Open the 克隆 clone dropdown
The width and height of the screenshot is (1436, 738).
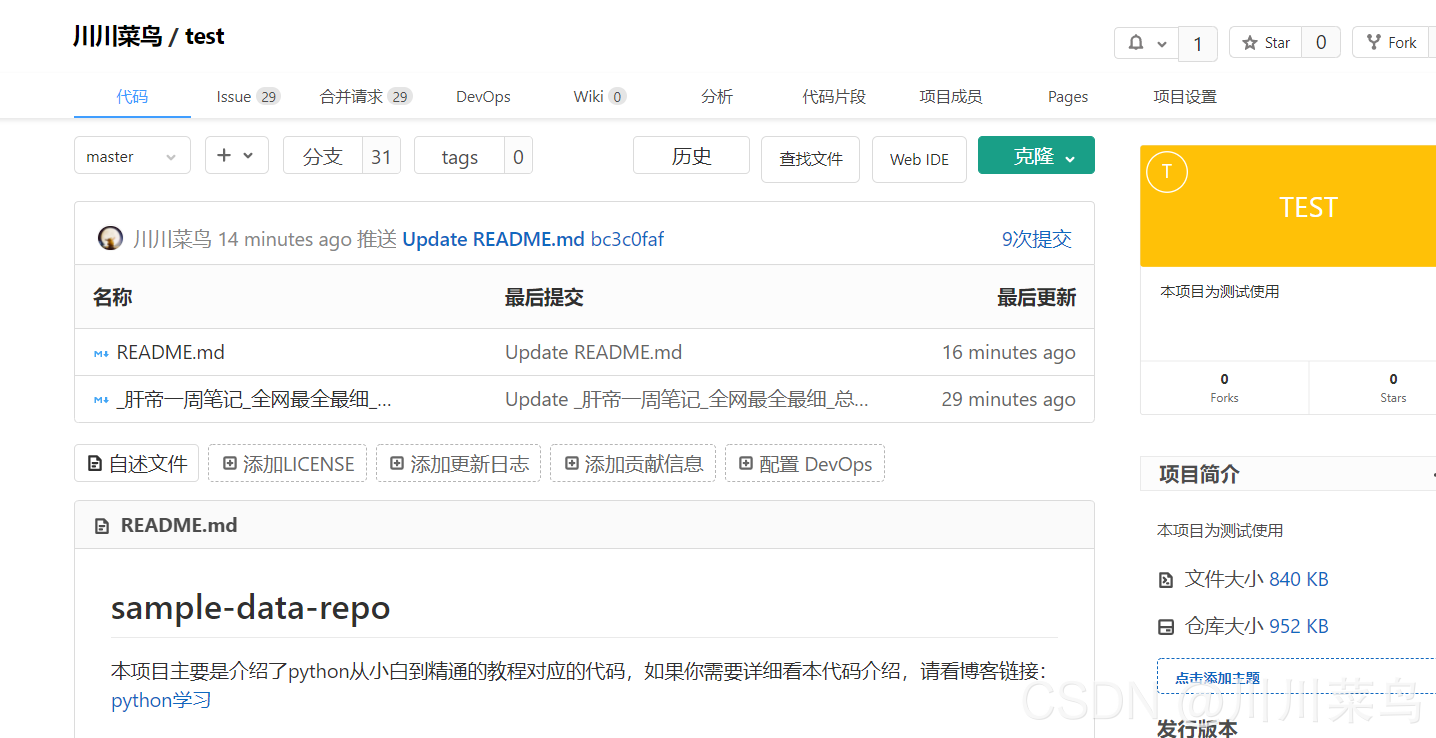[x=1036, y=156]
